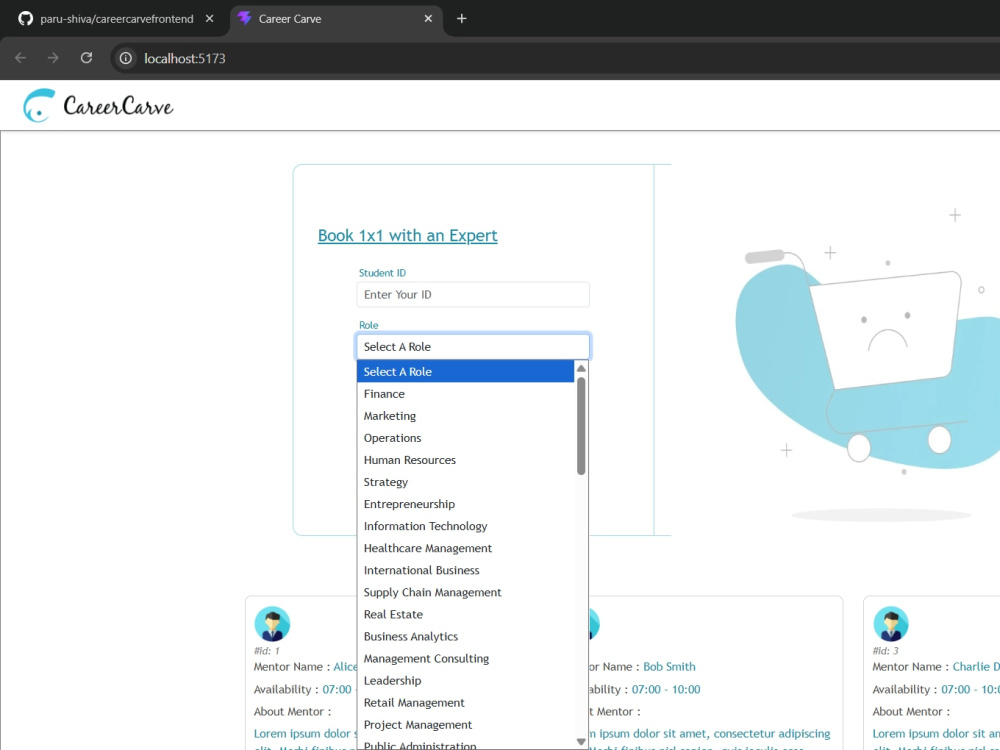Viewport: 1000px width, 750px height.
Task: Switch to the Career Carve tab
Action: tap(336, 18)
